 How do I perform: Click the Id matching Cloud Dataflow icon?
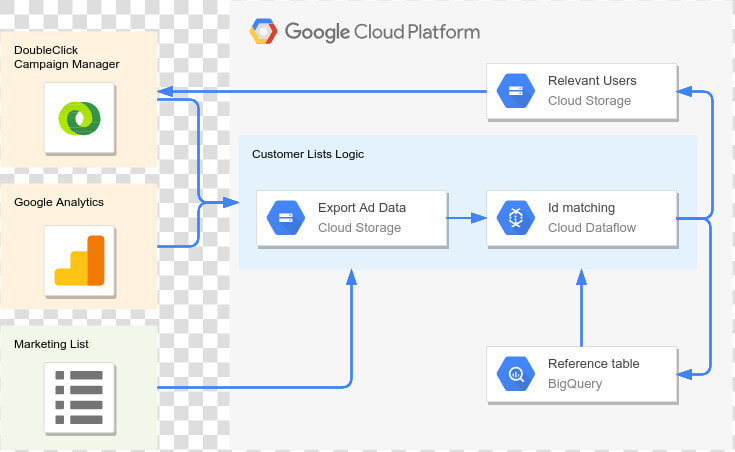516,218
